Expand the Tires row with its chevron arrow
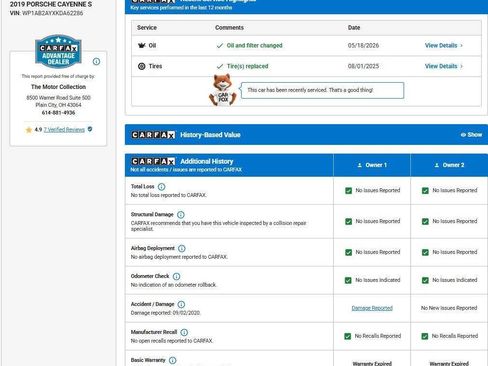The height and width of the screenshot is (366, 488). point(462,66)
